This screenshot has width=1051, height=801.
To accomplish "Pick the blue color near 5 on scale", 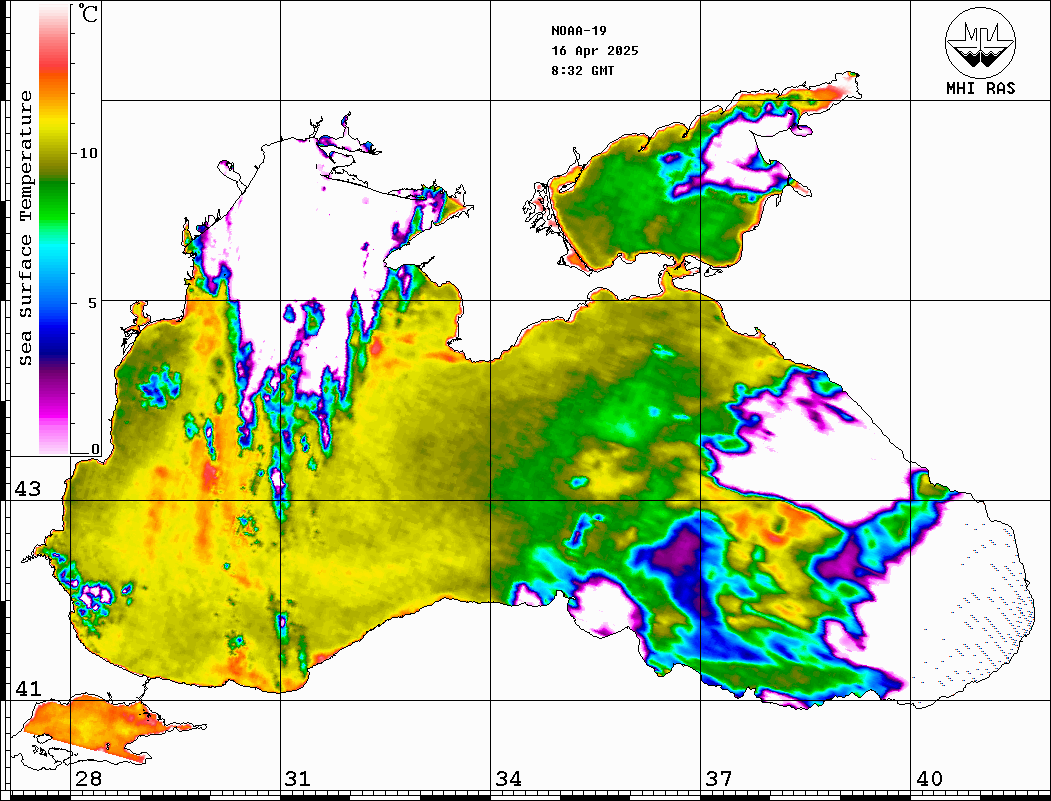I will (54, 302).
